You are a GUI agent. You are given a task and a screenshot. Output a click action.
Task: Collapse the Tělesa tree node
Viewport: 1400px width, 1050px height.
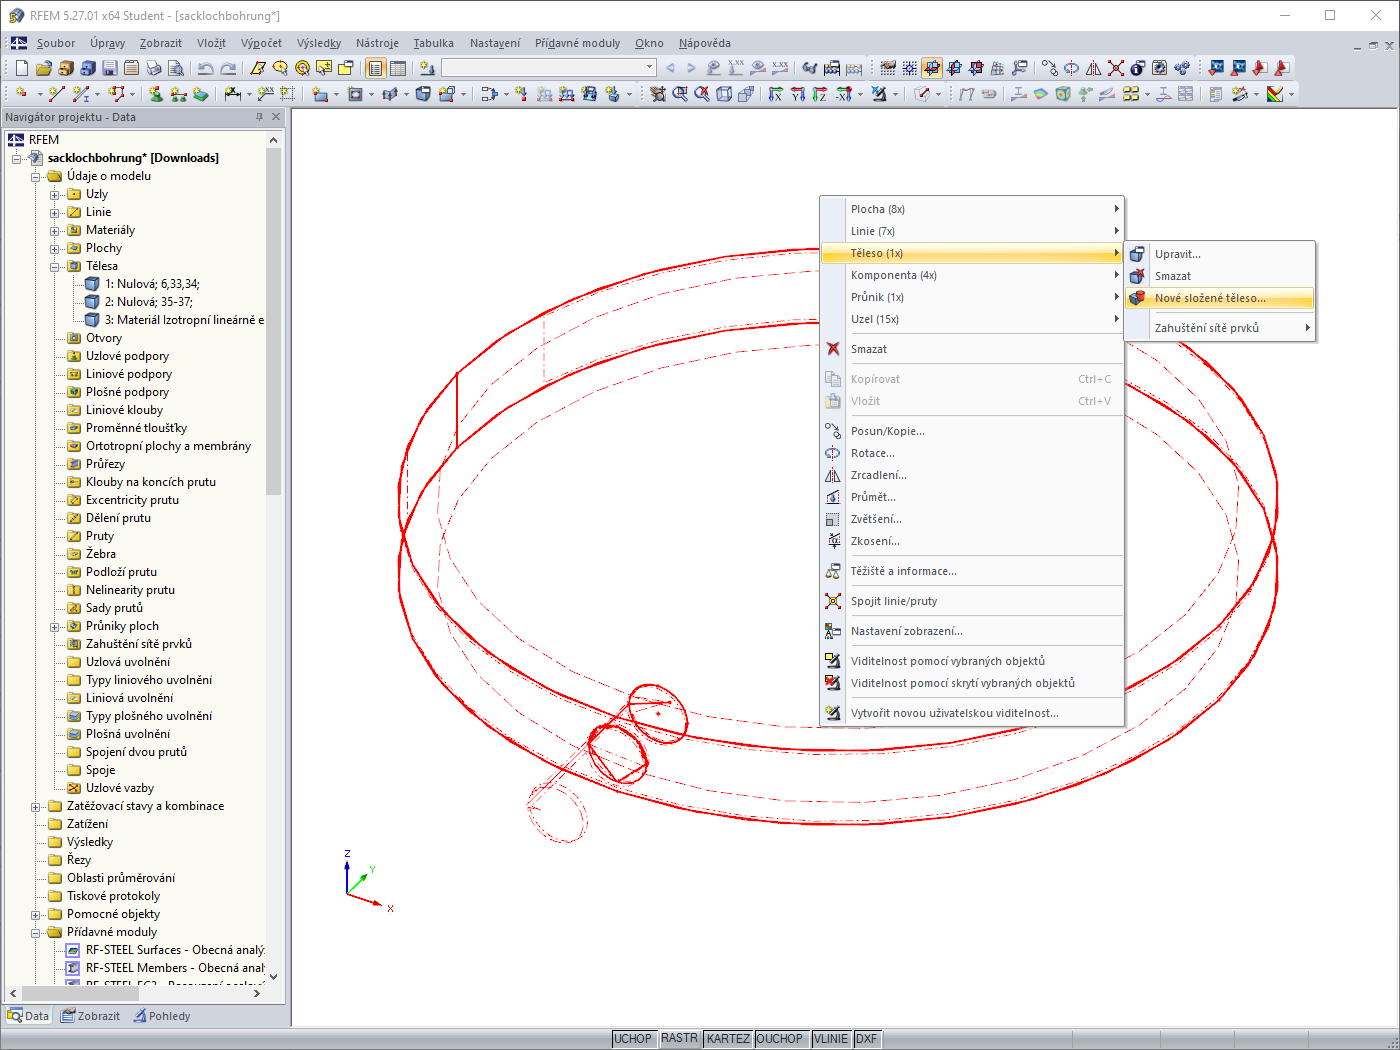[x=55, y=266]
